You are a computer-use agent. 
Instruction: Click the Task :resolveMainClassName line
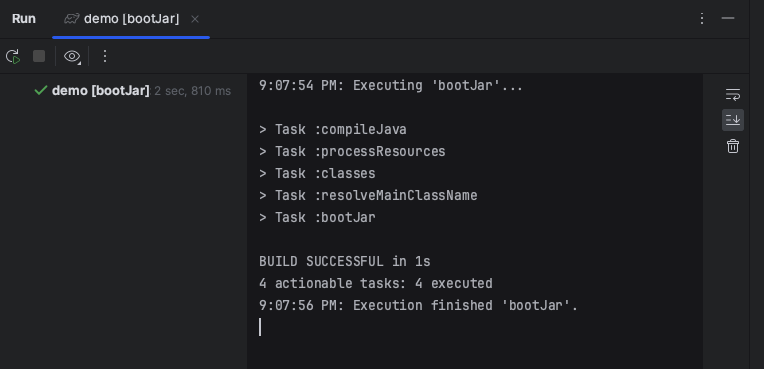(x=368, y=195)
